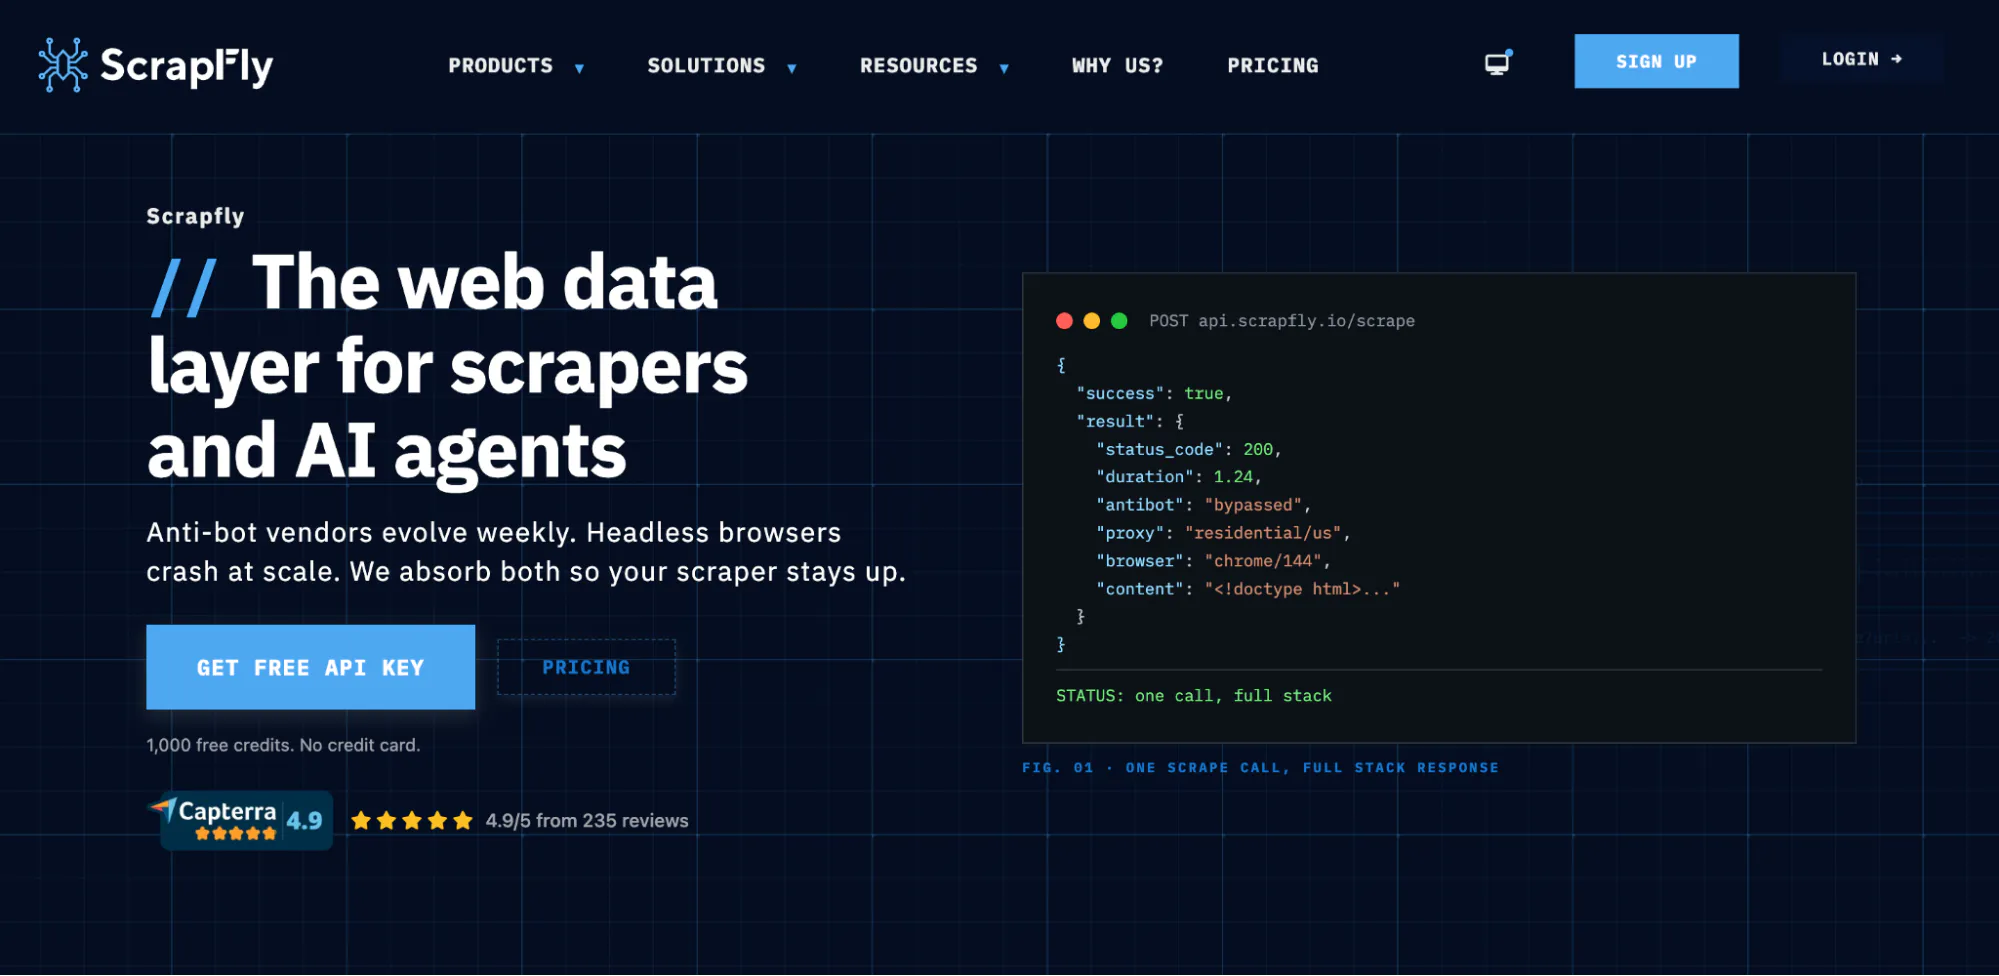The image size is (1999, 976).
Task: Click the '"browser": "chrome/144"' line
Action: click(x=1213, y=561)
